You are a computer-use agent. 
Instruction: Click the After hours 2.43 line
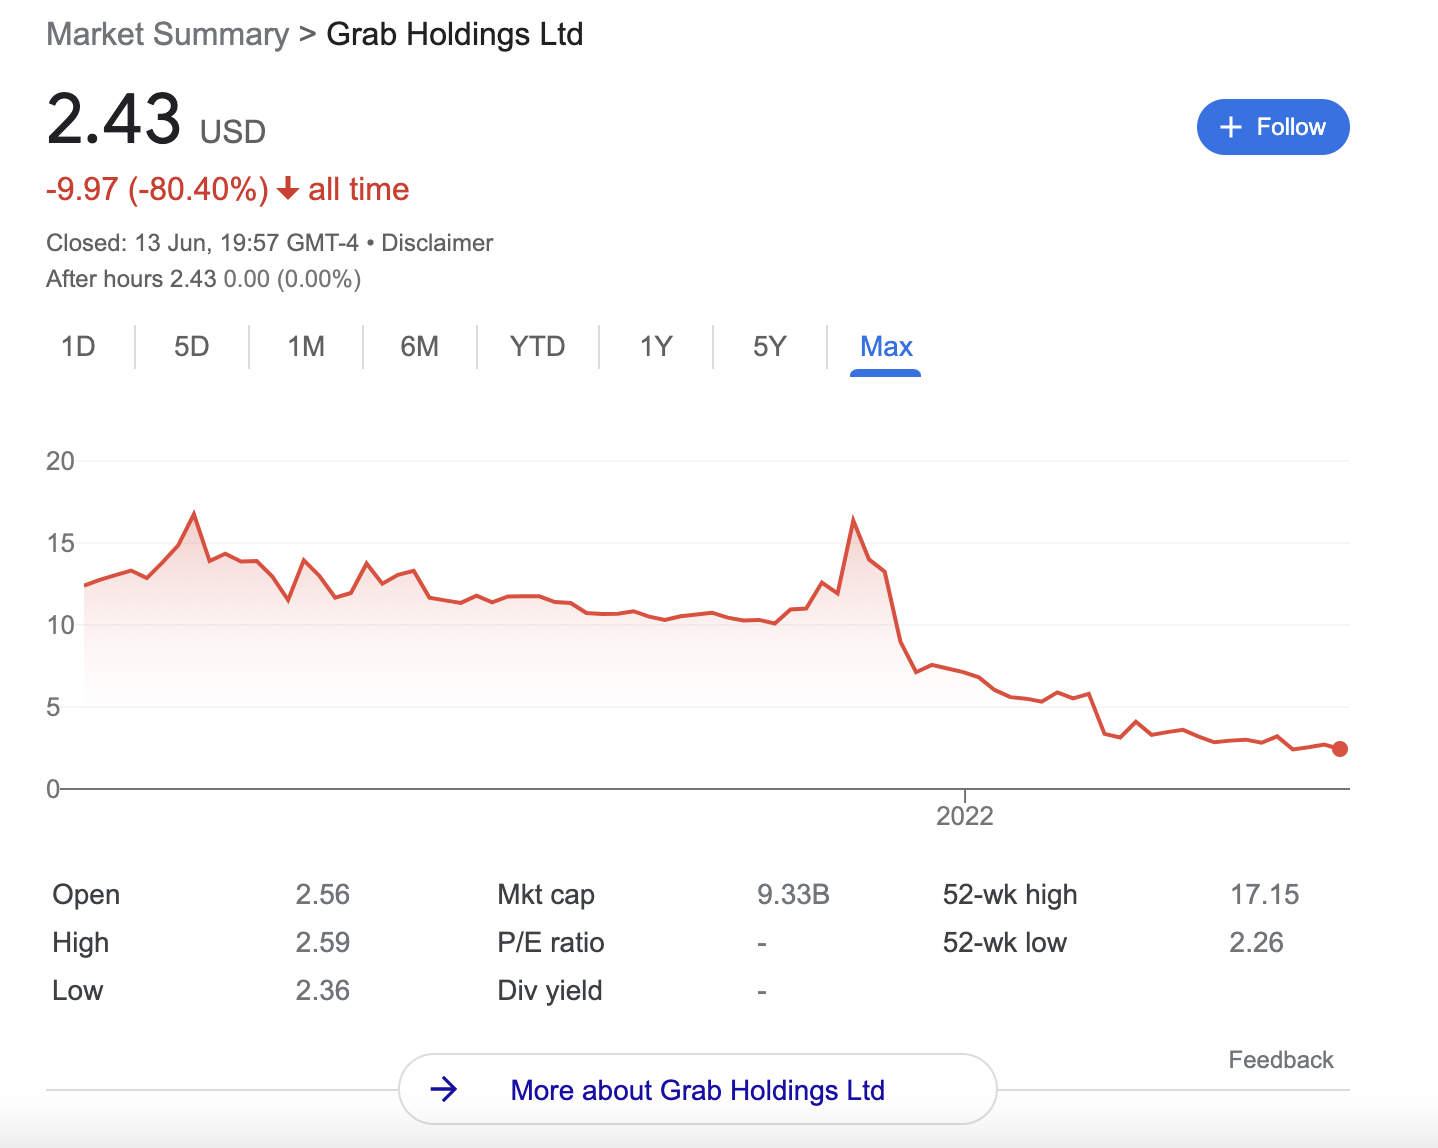[204, 279]
